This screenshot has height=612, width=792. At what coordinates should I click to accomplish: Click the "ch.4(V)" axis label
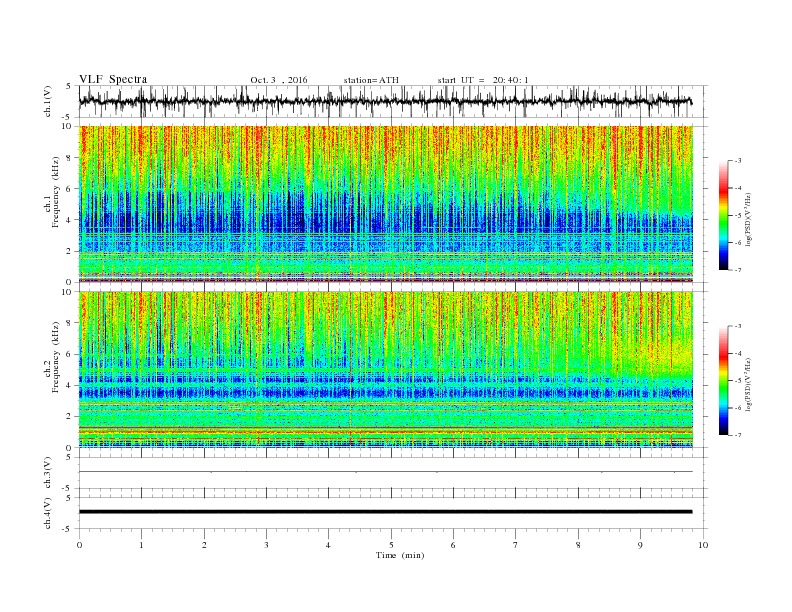click(47, 513)
